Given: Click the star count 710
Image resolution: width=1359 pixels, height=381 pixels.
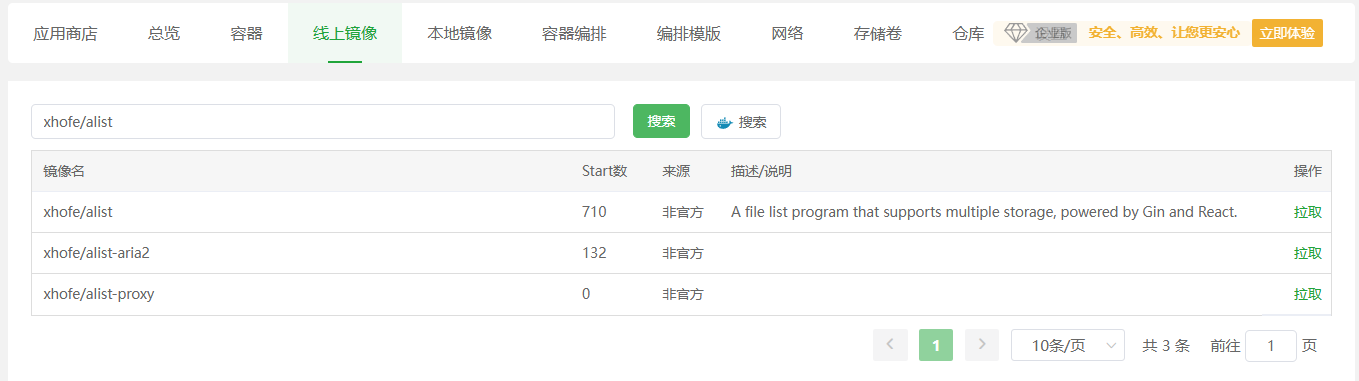Looking at the screenshot, I should (x=594, y=212).
